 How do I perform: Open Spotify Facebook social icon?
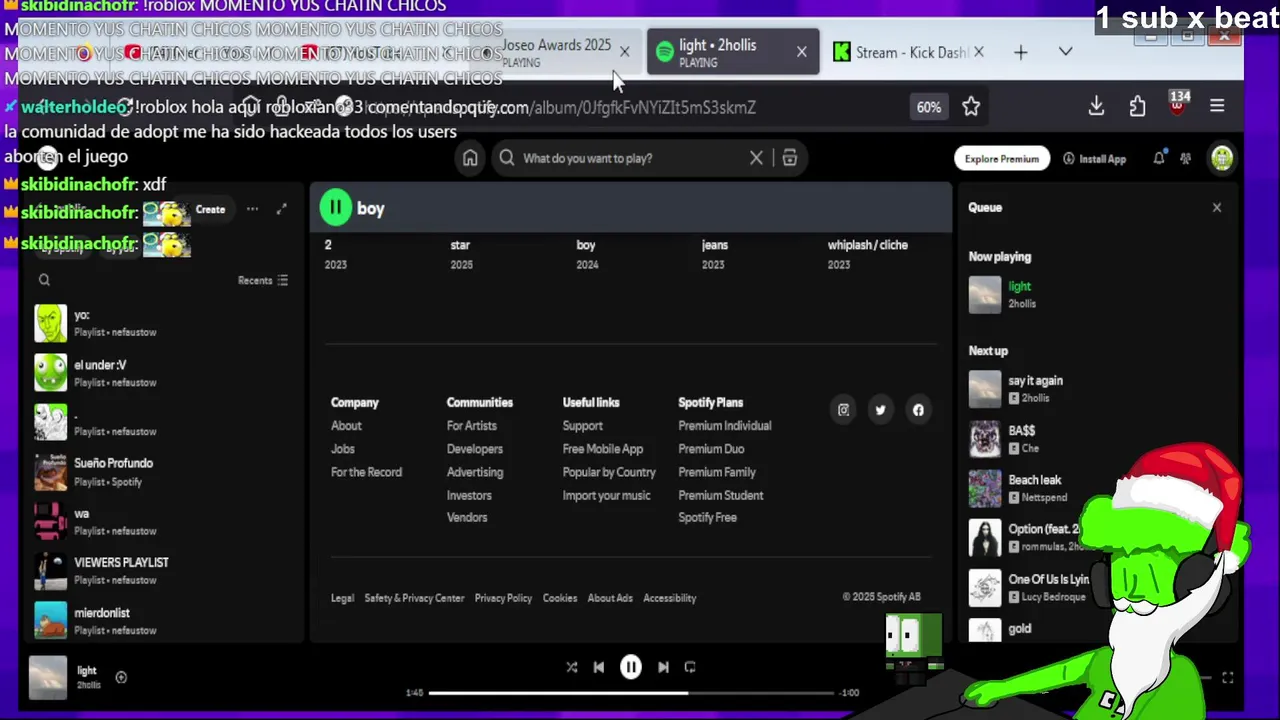pyautogui.click(x=918, y=410)
